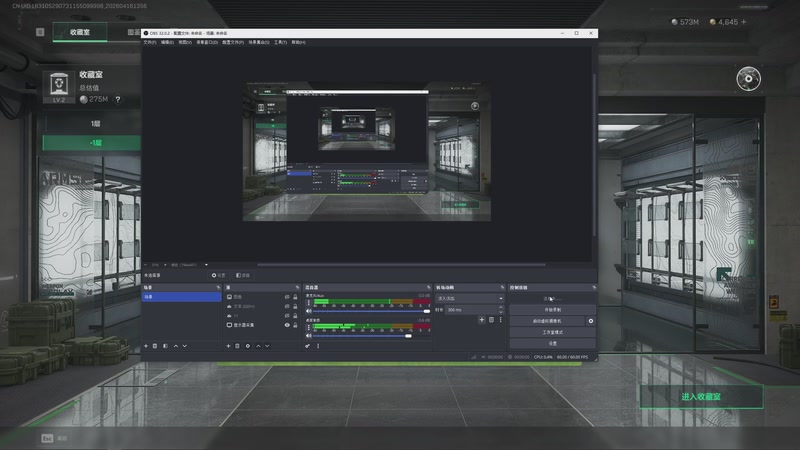Select the -1层 floor in the game sidebar

pos(91,142)
